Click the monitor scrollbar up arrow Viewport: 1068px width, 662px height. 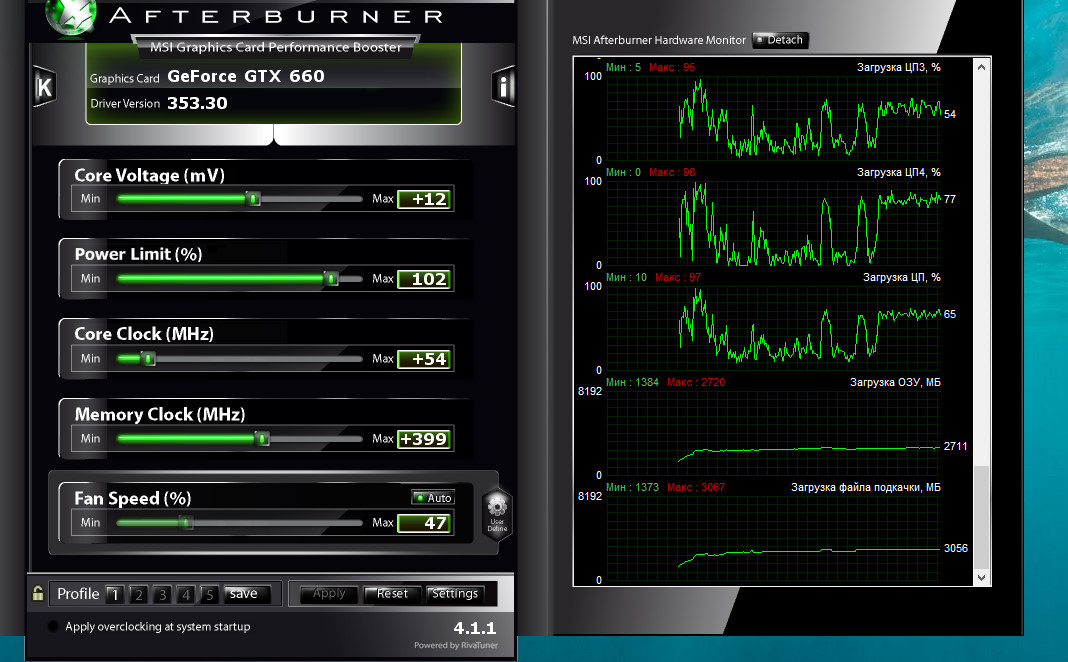981,67
